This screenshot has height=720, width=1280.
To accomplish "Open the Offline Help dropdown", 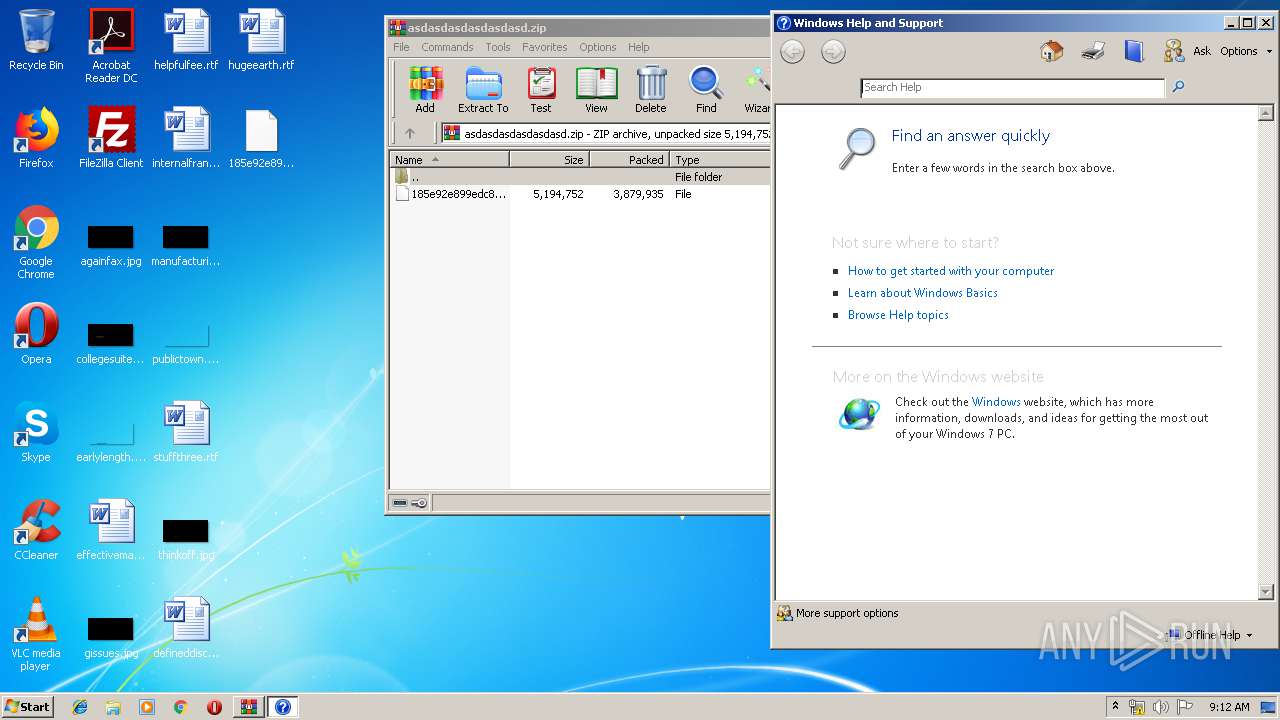I will (x=1210, y=635).
